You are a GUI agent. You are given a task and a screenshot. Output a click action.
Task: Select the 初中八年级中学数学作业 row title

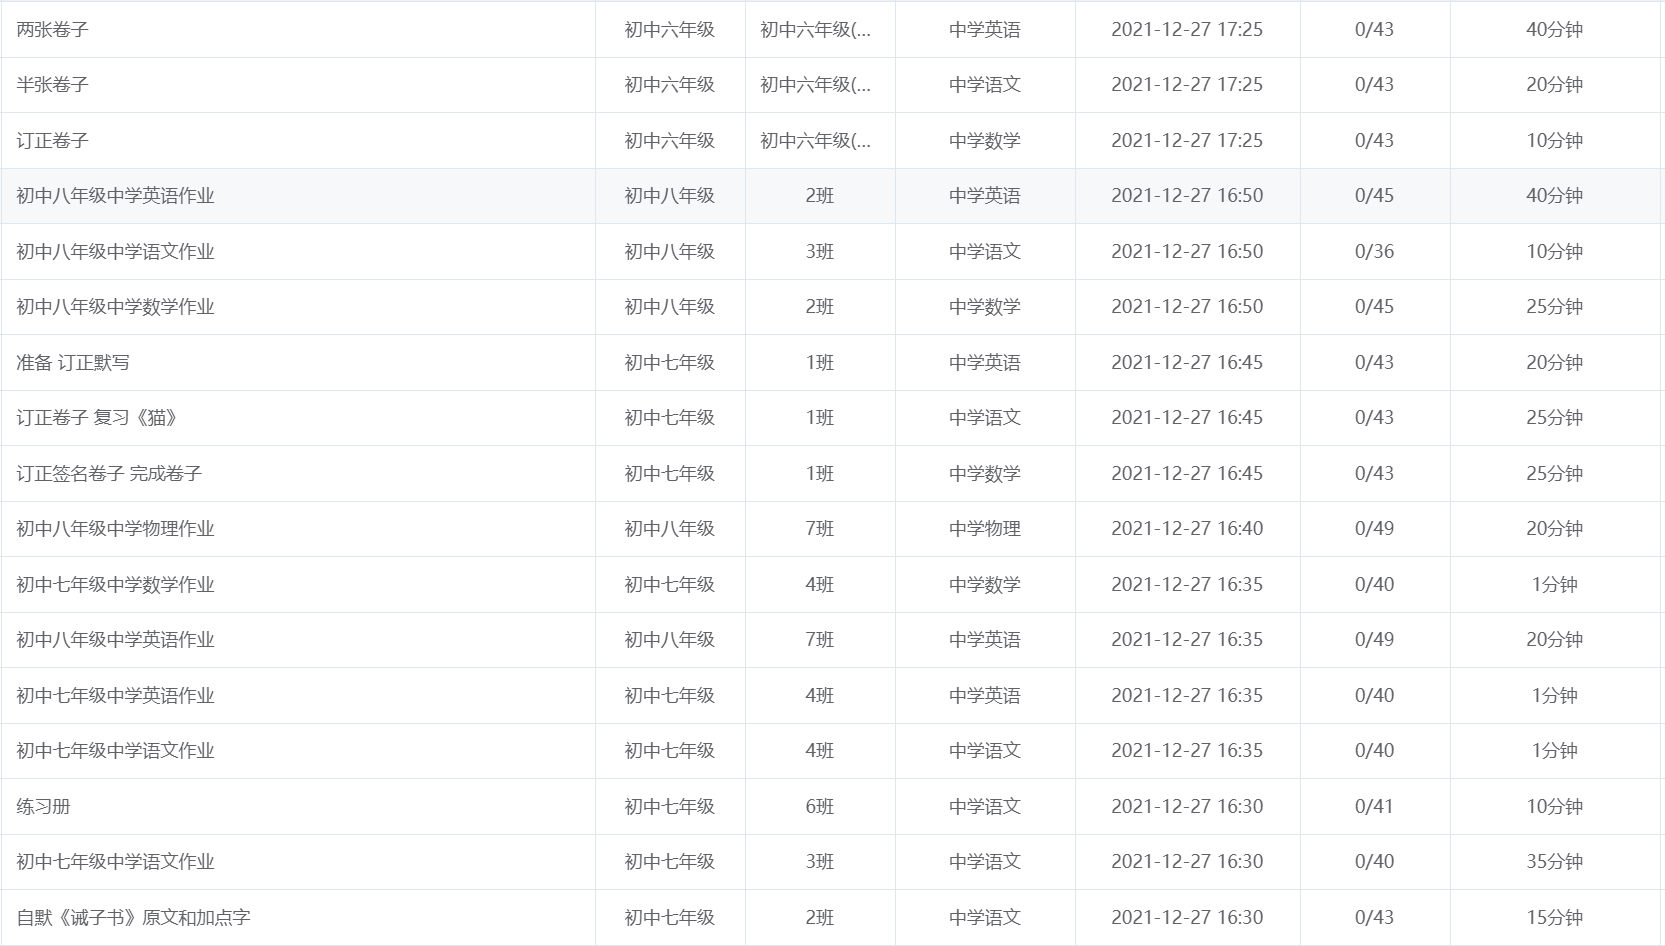coord(115,307)
